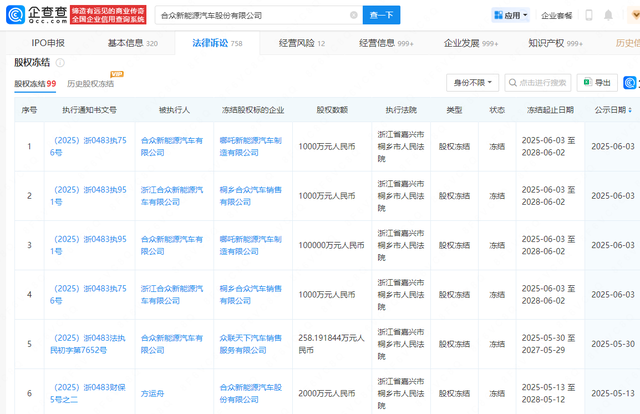Open the 身份不限 dropdown filter
Image resolution: width=640 pixels, height=414 pixels.
(473, 83)
